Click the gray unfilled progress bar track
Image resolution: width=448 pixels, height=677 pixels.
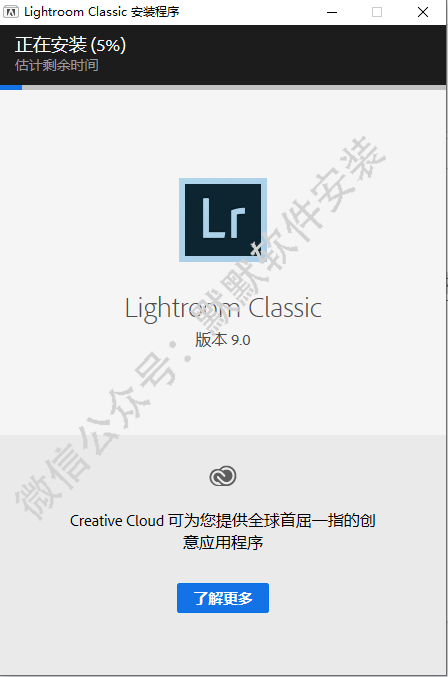(x=234, y=87)
